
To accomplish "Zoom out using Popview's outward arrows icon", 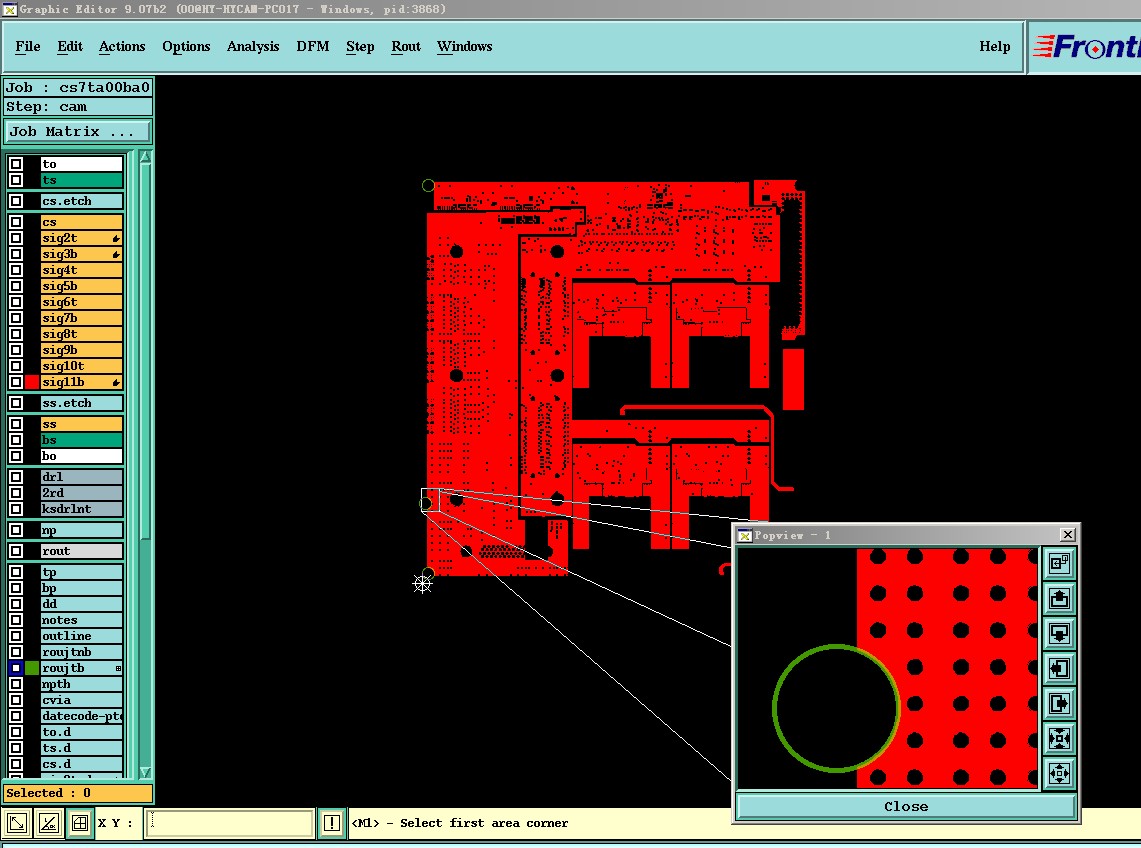I will (1060, 773).
